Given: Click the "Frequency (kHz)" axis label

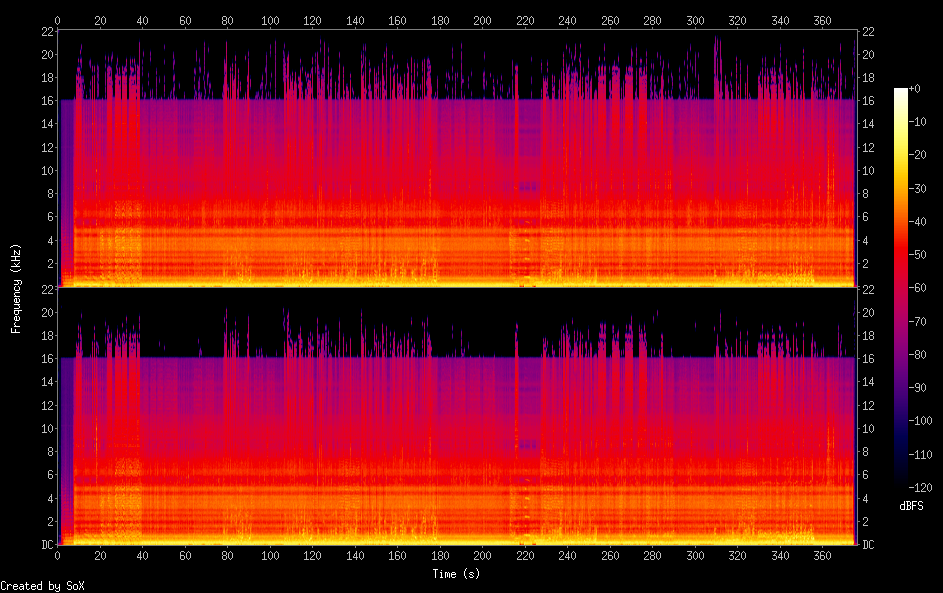Looking at the screenshot, I should pyautogui.click(x=16, y=288).
